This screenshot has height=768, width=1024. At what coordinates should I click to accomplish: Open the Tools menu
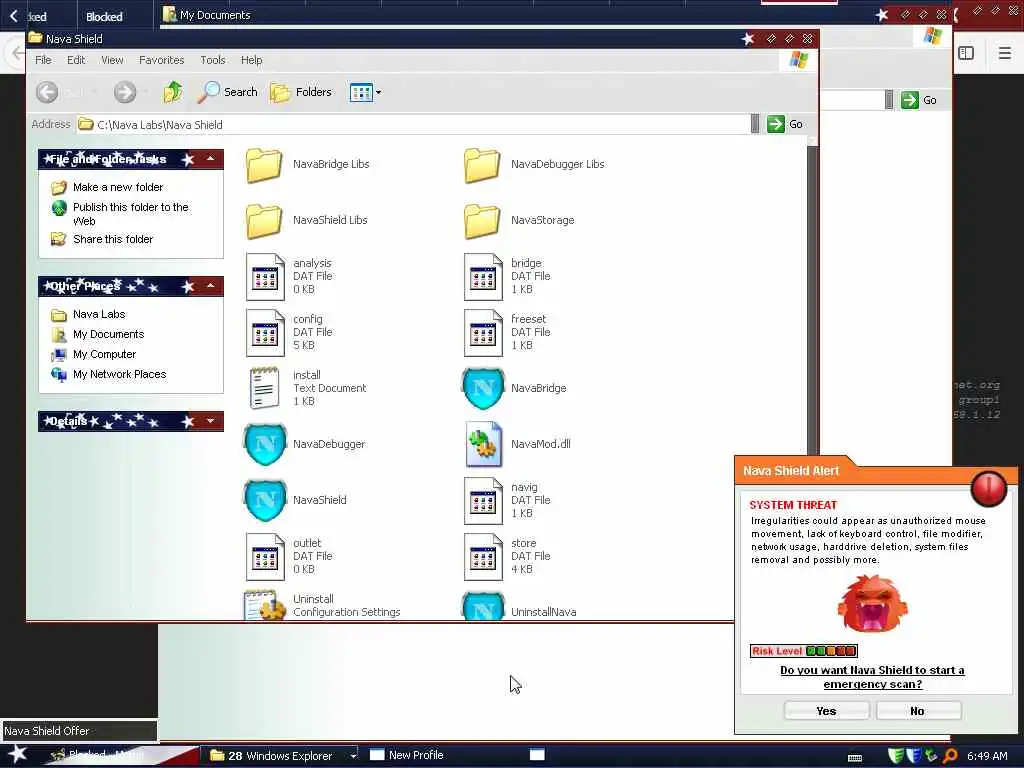[213, 60]
